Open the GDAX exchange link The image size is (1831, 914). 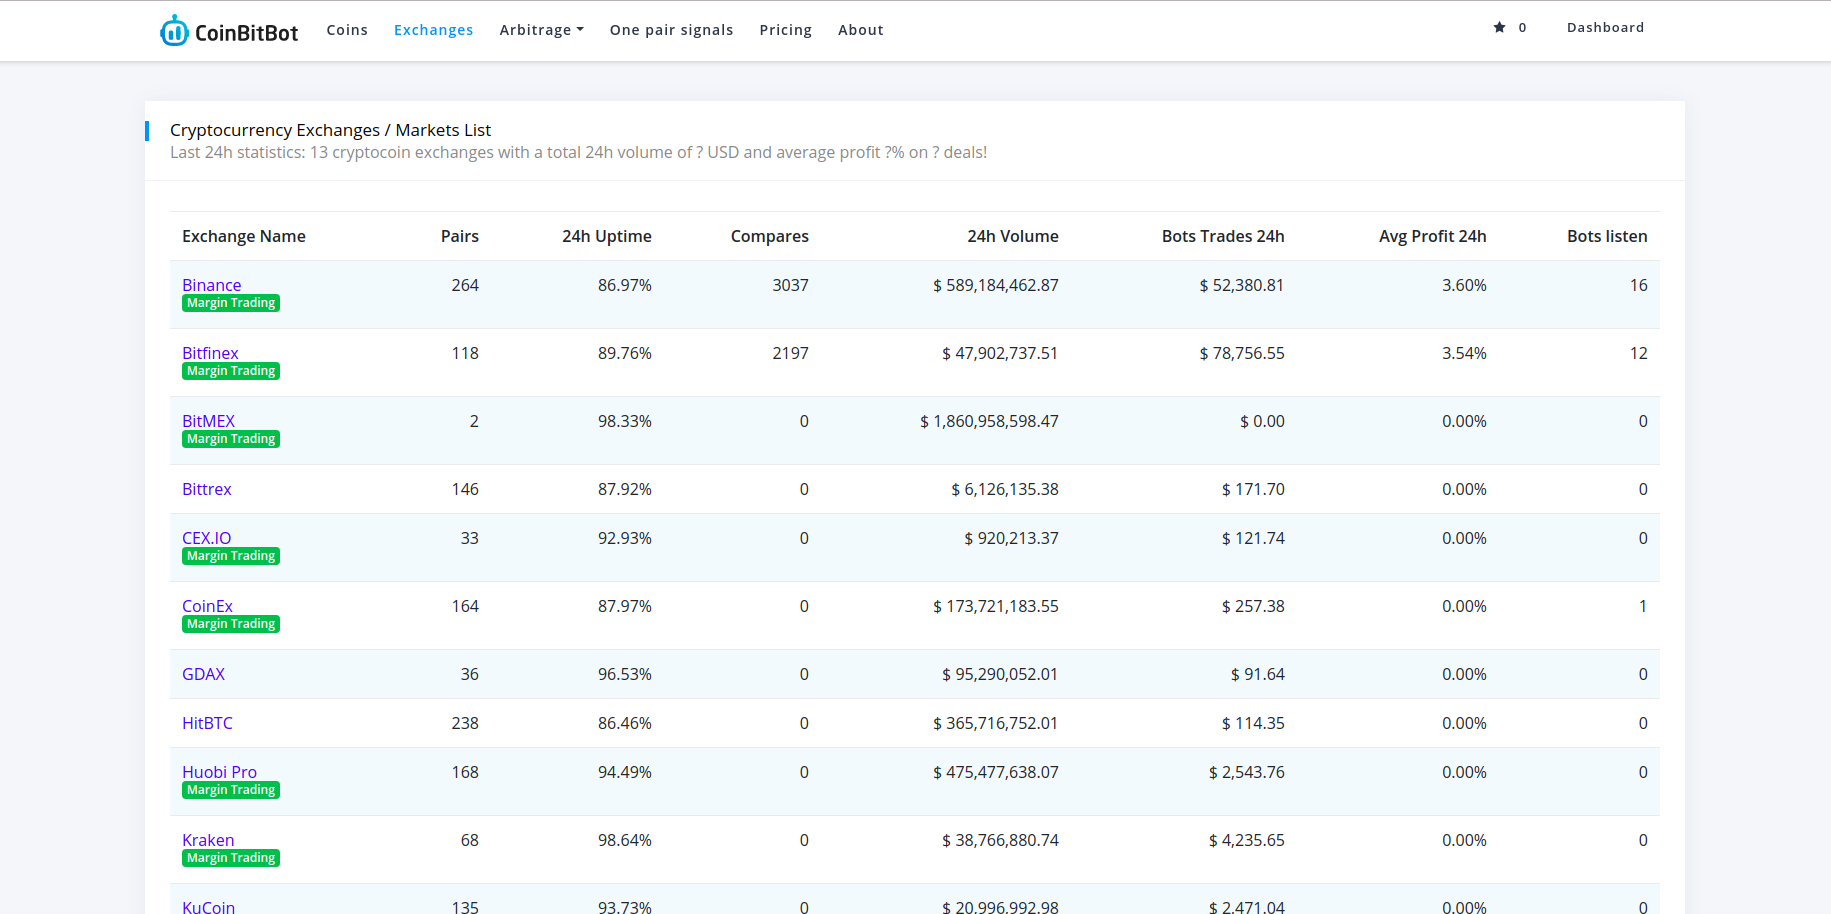click(x=203, y=674)
